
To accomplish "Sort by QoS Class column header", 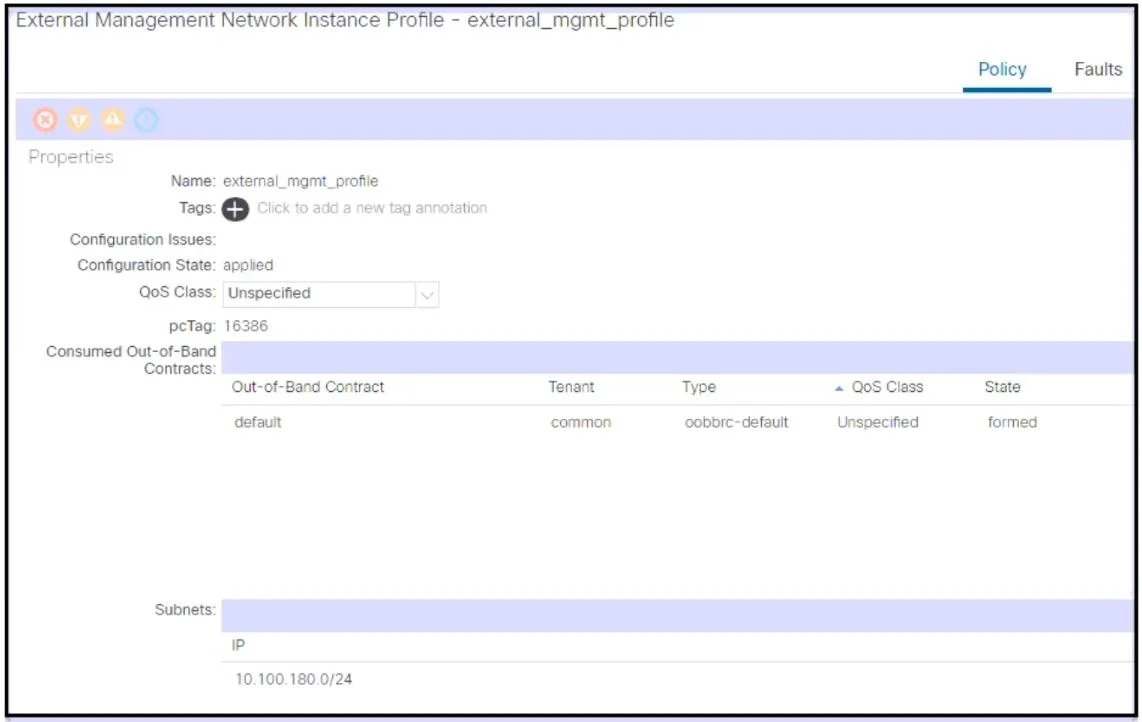I will click(887, 388).
